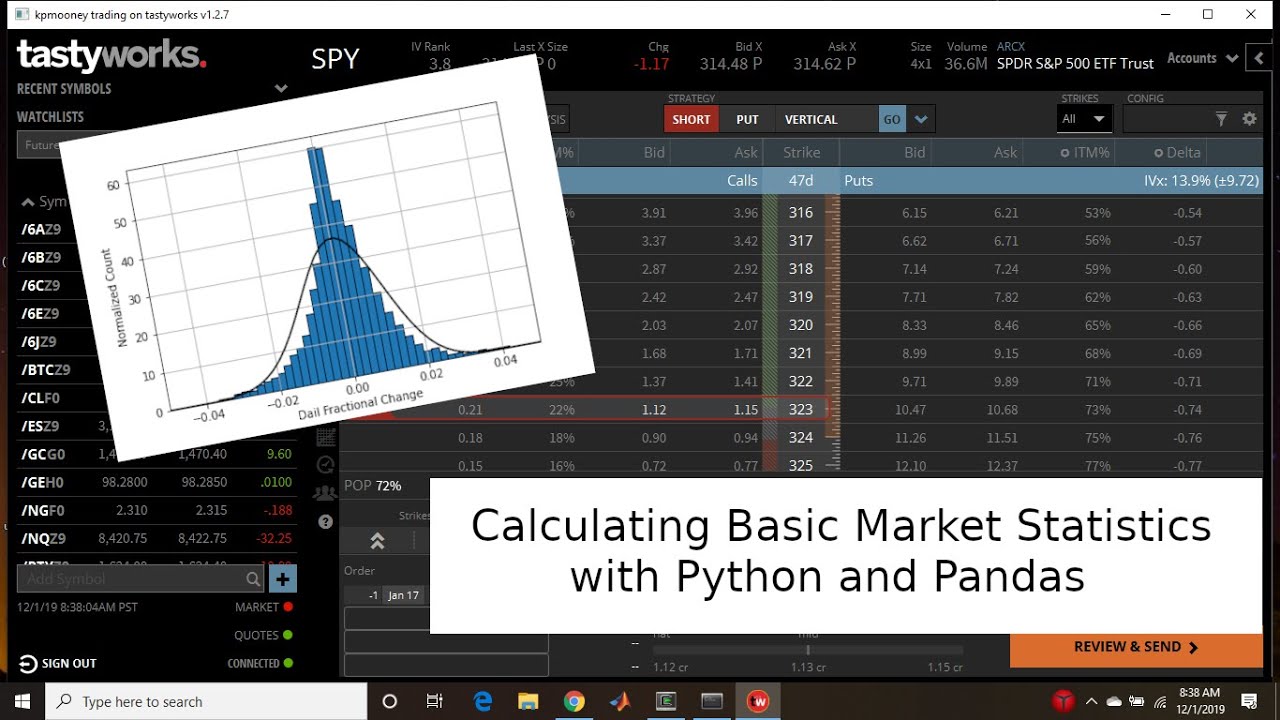
Task: Open MATLAB from taskbar
Action: [620, 701]
